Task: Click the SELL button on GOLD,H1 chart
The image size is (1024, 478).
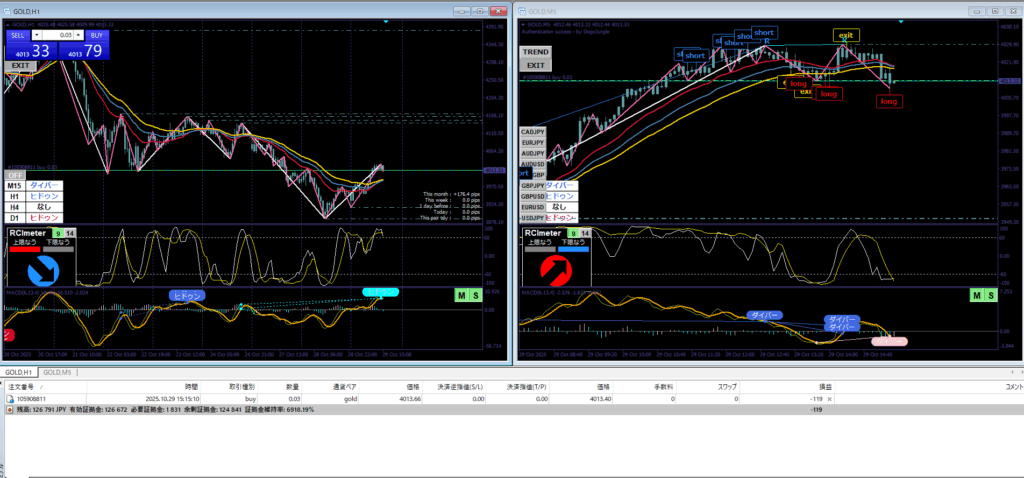Action: tap(18, 35)
